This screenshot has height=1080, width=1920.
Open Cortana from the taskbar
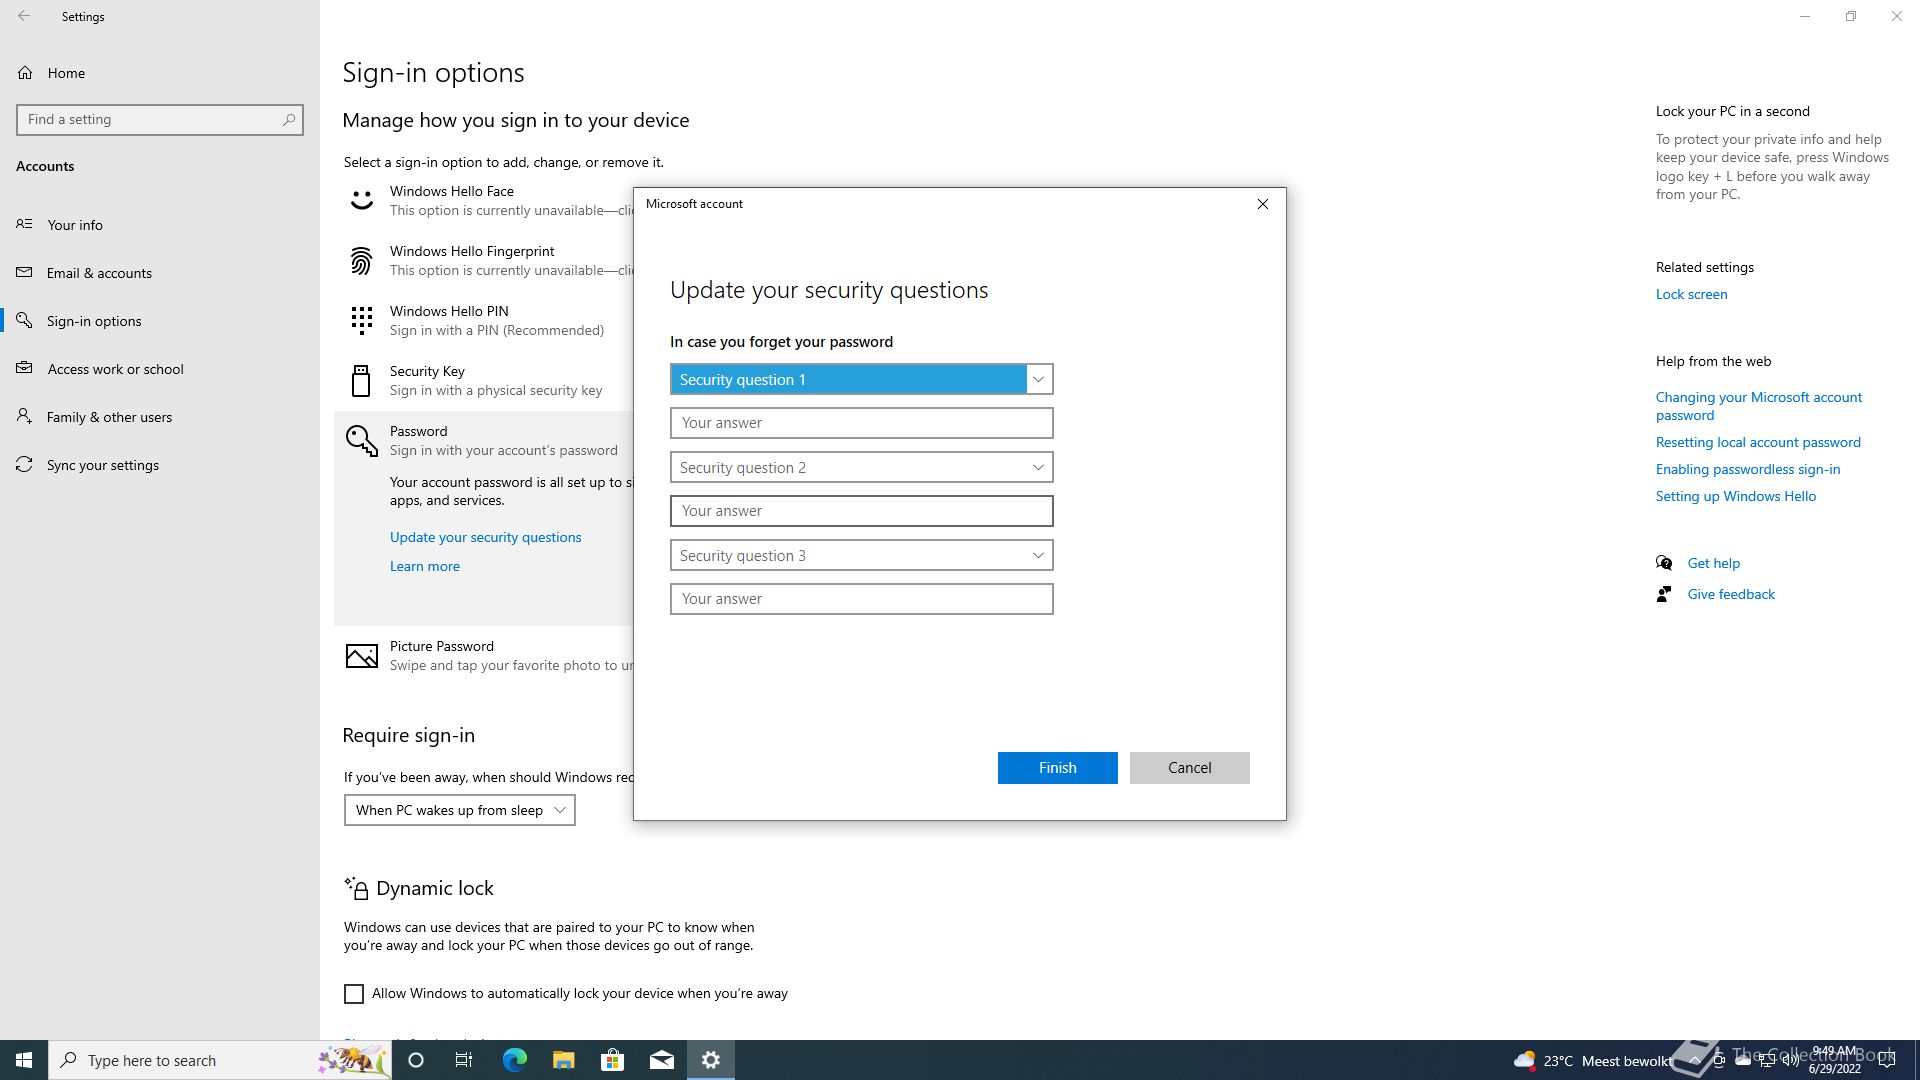point(416,1060)
